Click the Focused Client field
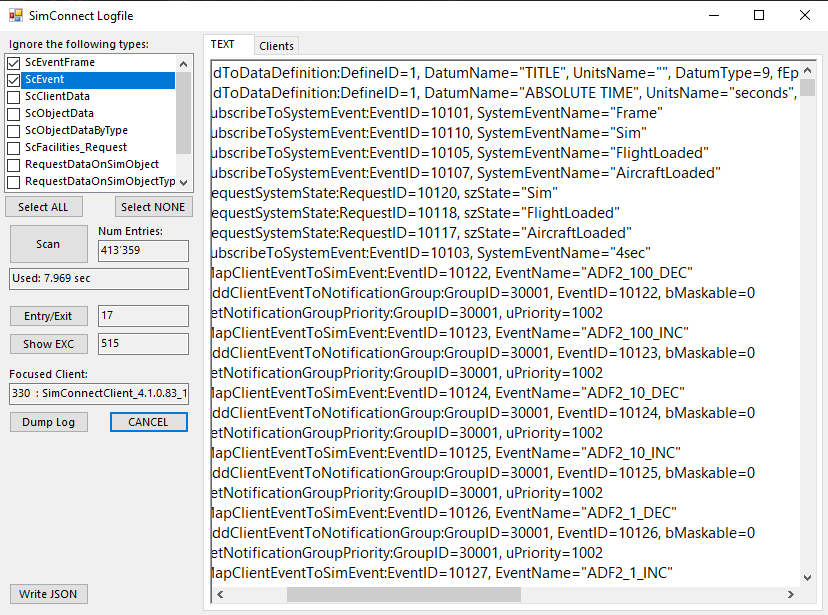Viewport: 828px width, 615px height. pyautogui.click(x=99, y=394)
